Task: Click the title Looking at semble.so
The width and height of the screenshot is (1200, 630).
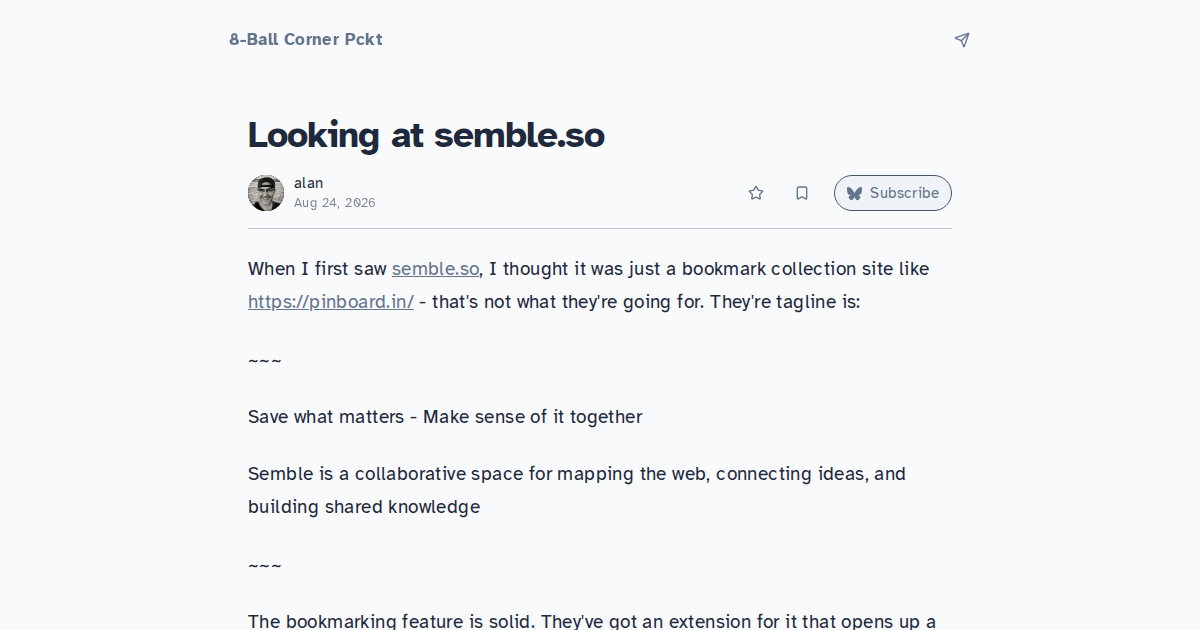Action: (x=426, y=135)
